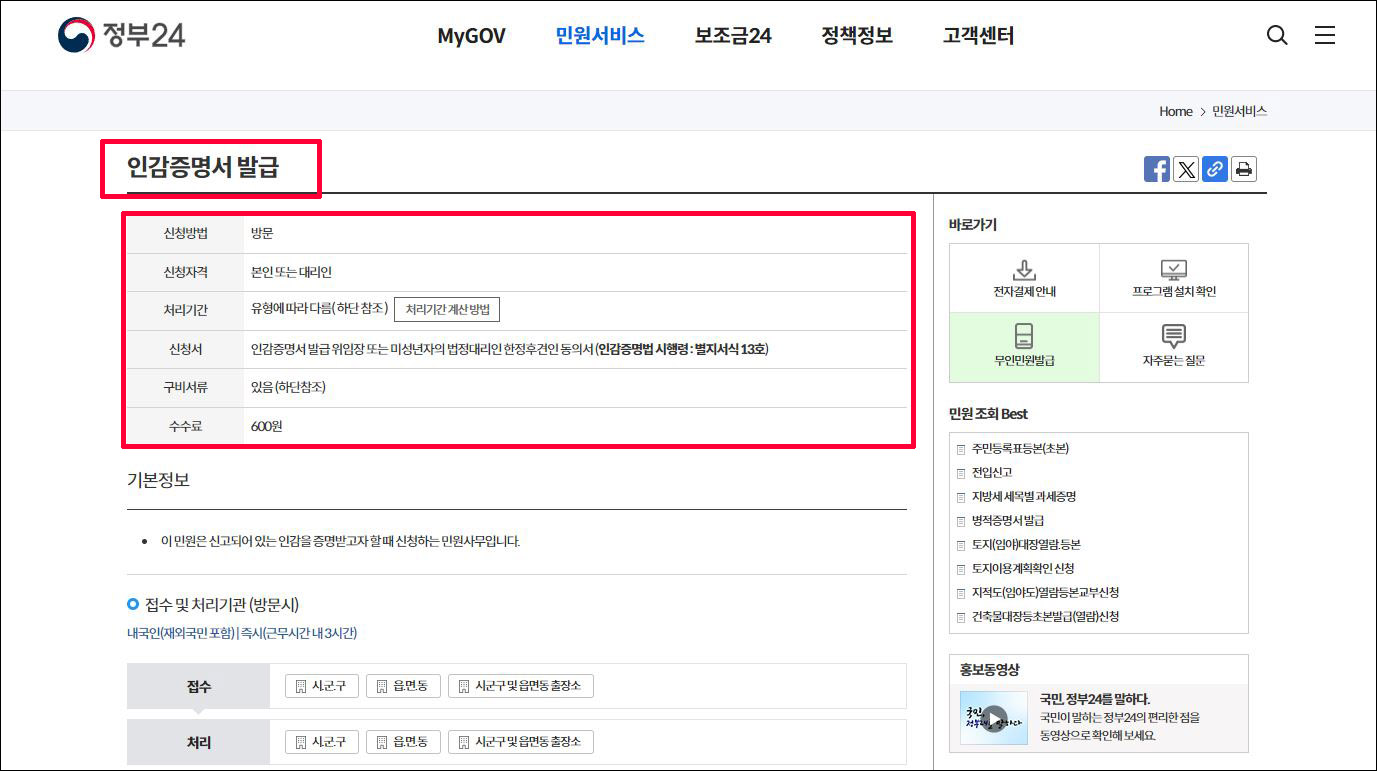The width and height of the screenshot is (1377, 771).
Task: Click 본인 또는 대리인 value
Action: point(291,272)
